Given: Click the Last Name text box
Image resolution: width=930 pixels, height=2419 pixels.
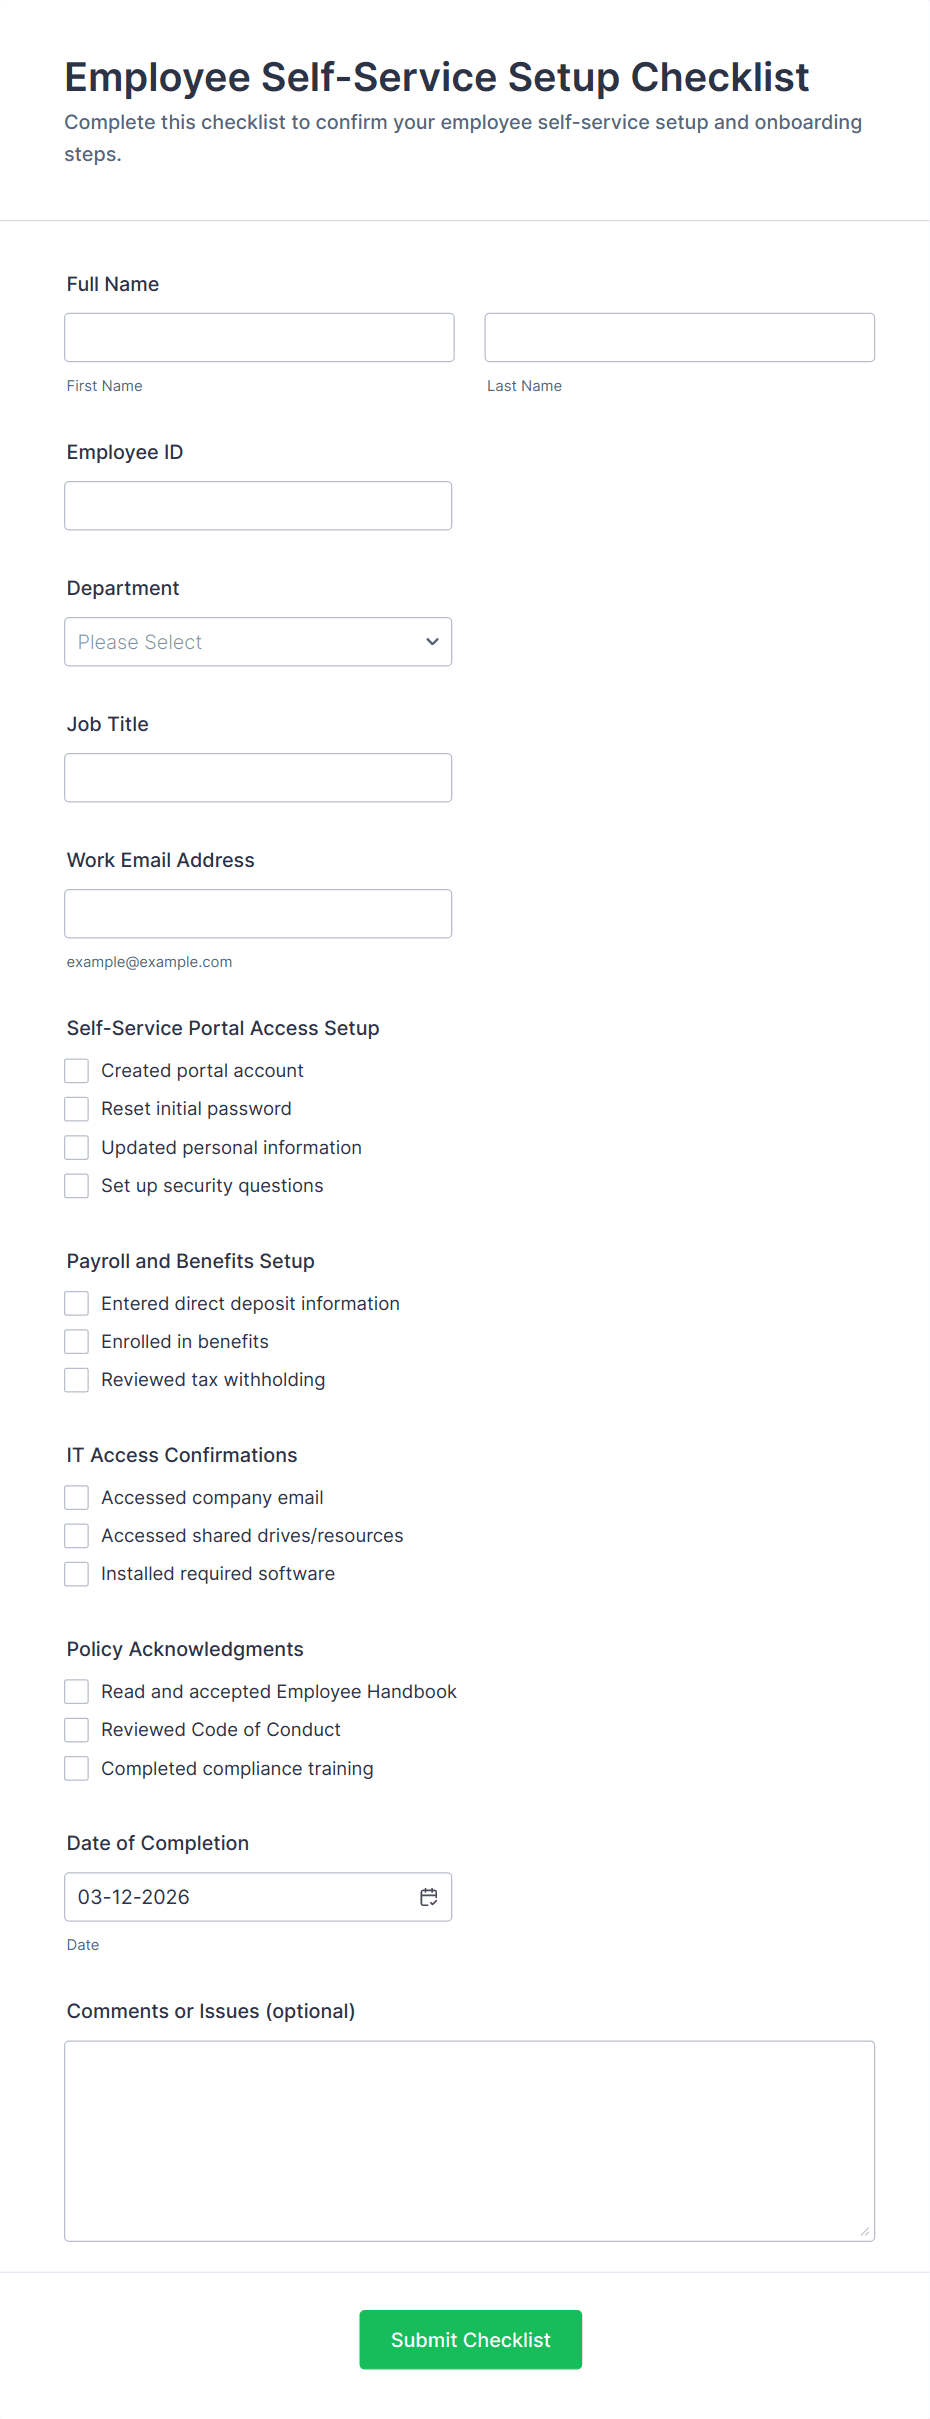Looking at the screenshot, I should 679,338.
